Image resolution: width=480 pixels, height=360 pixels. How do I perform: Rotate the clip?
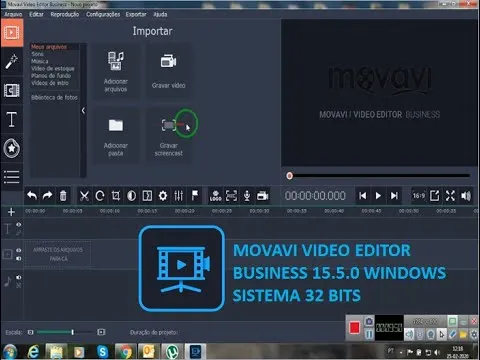[100, 196]
